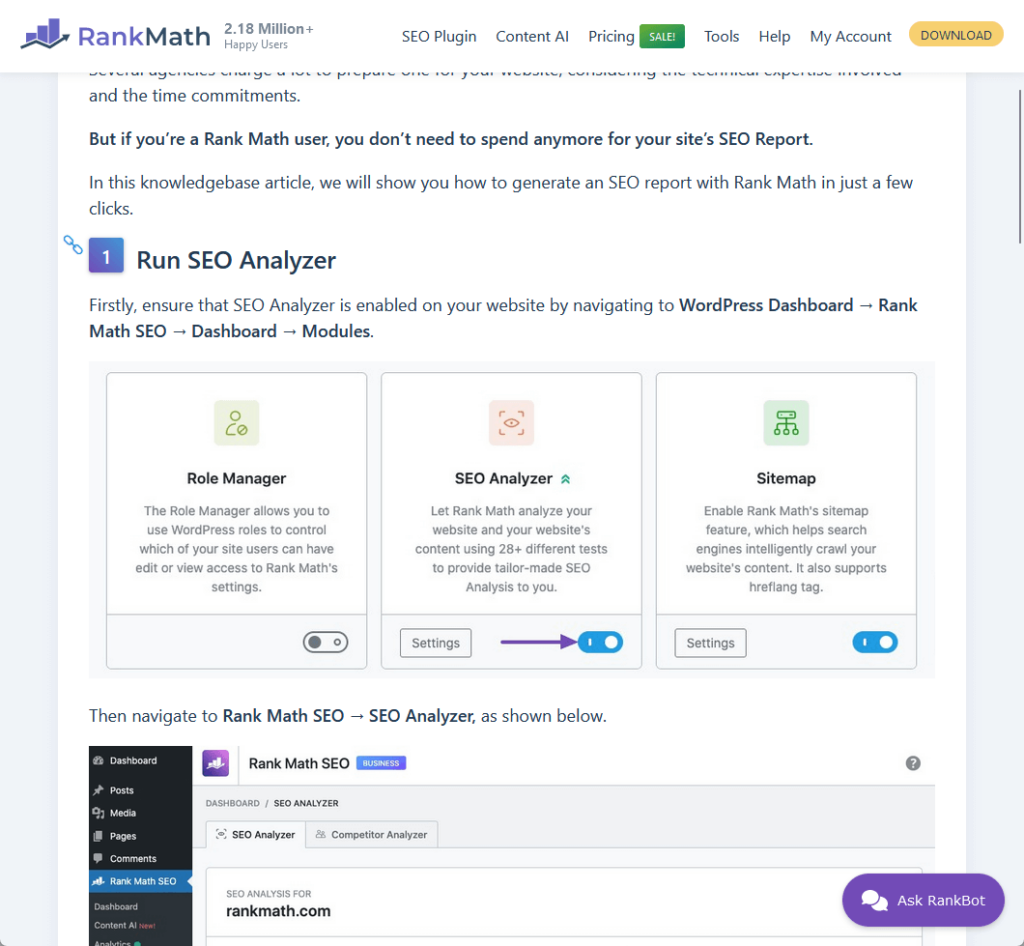This screenshot has width=1024, height=946.
Task: Open the Tools menu
Action: click(721, 36)
